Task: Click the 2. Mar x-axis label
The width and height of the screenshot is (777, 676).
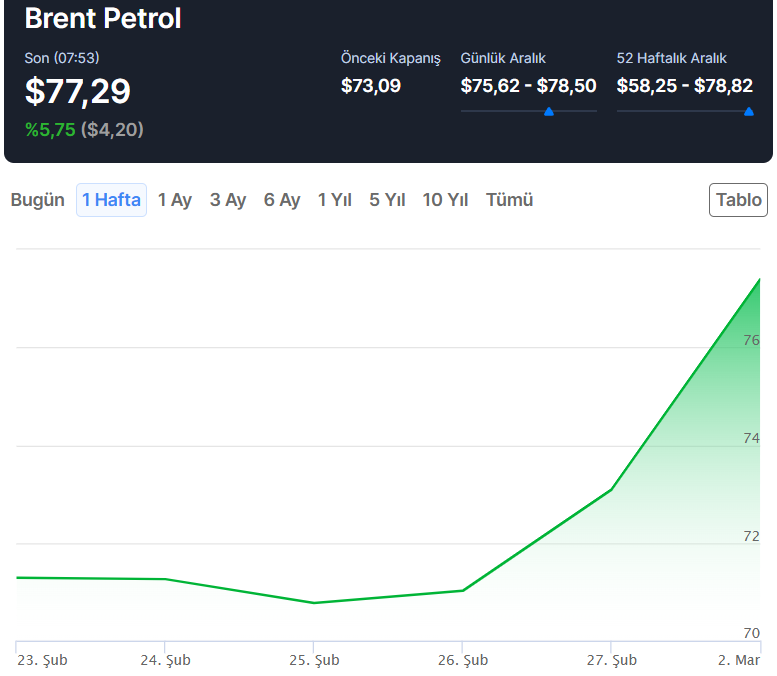Action: tap(741, 660)
